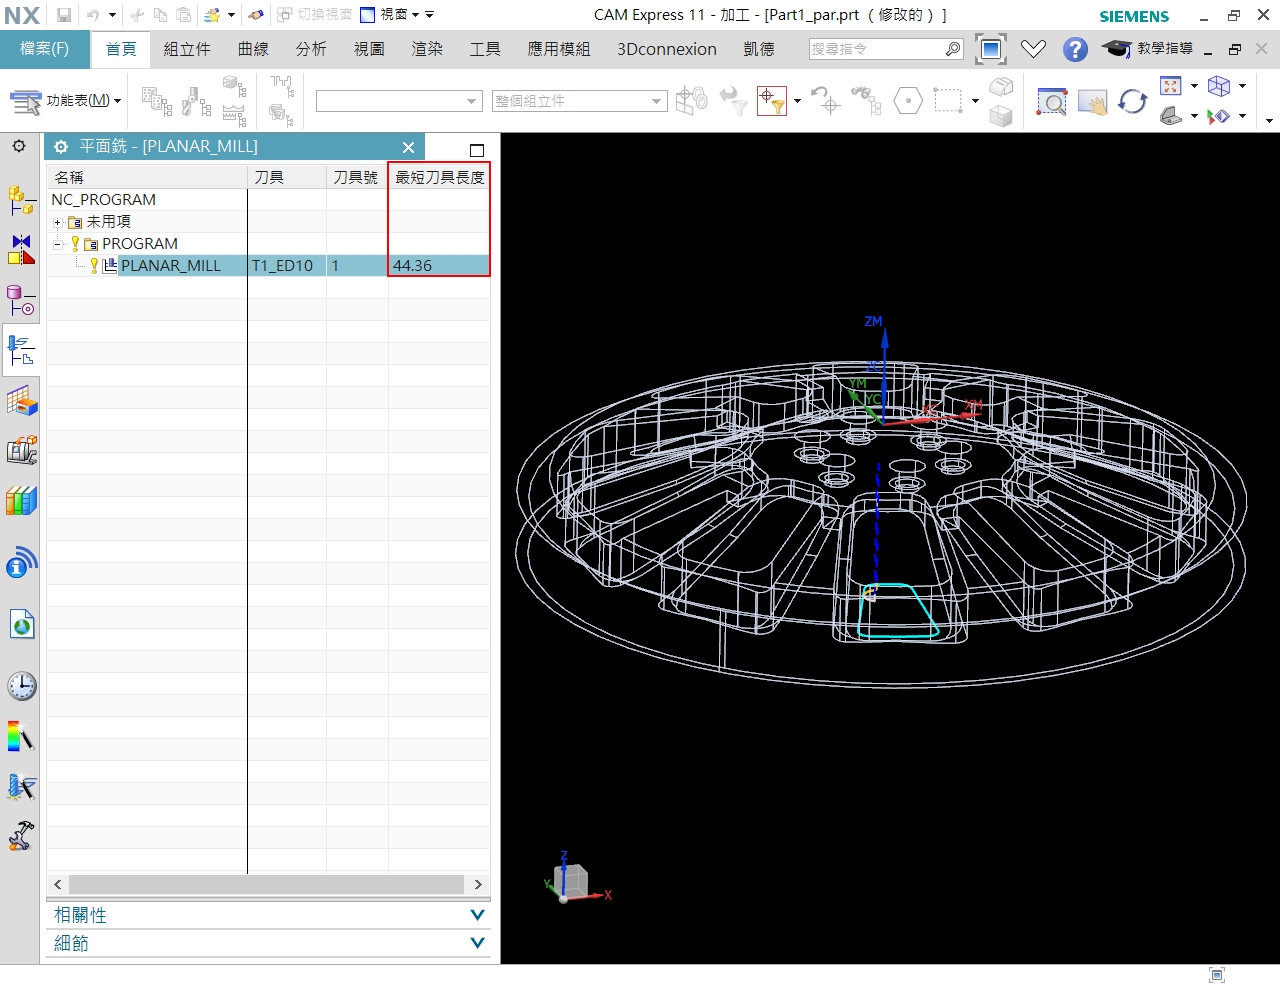Click the ribbon minimize chevron icon
1280x986 pixels.
1034,49
